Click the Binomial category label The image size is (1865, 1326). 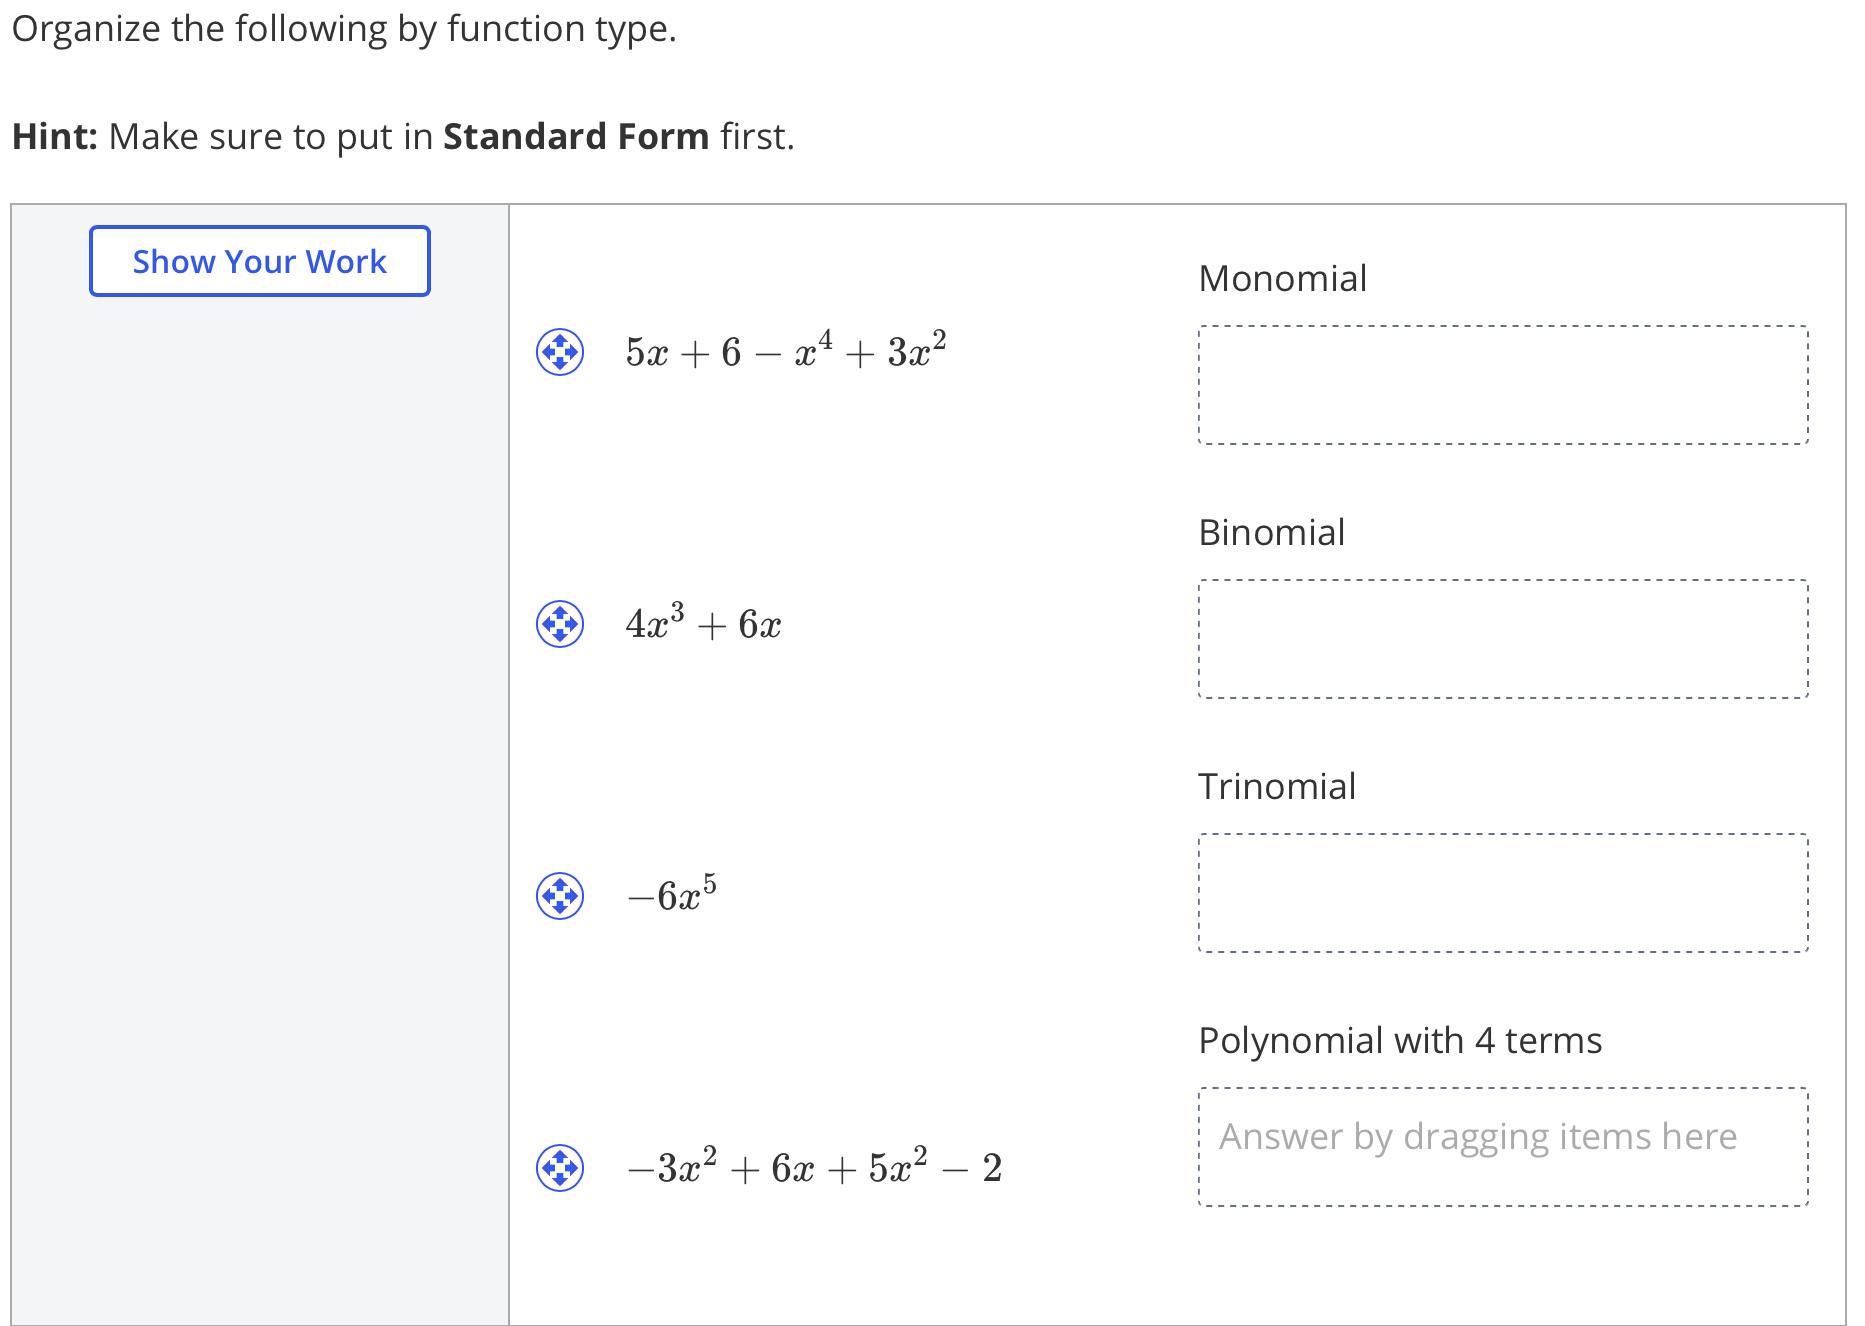1271,532
